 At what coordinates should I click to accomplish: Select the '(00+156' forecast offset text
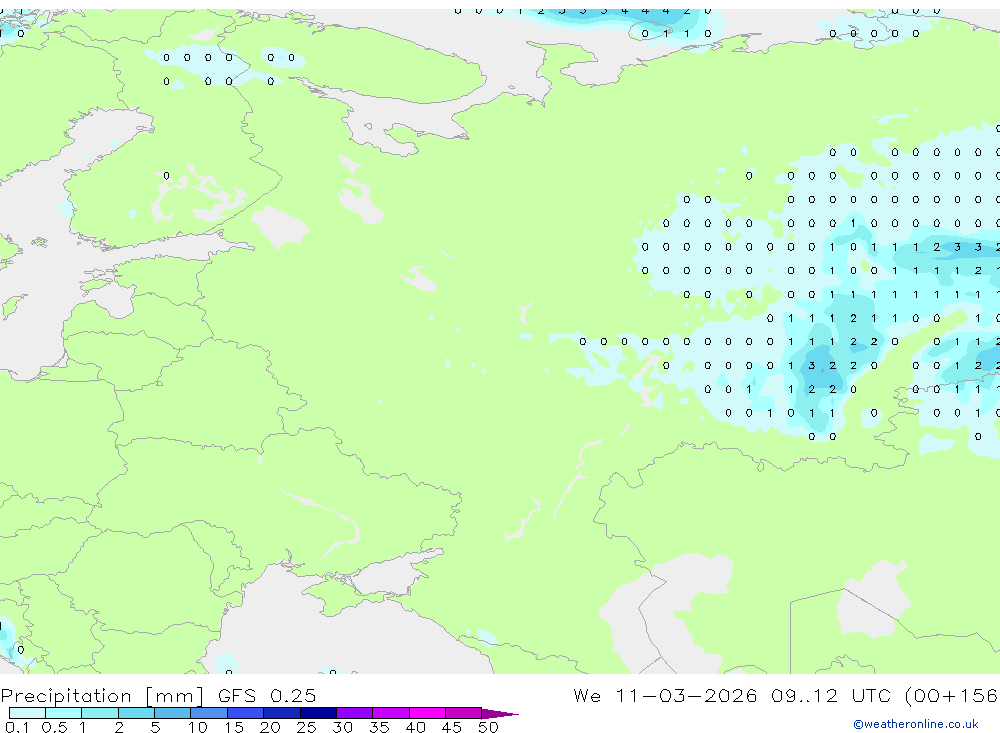click(x=952, y=696)
